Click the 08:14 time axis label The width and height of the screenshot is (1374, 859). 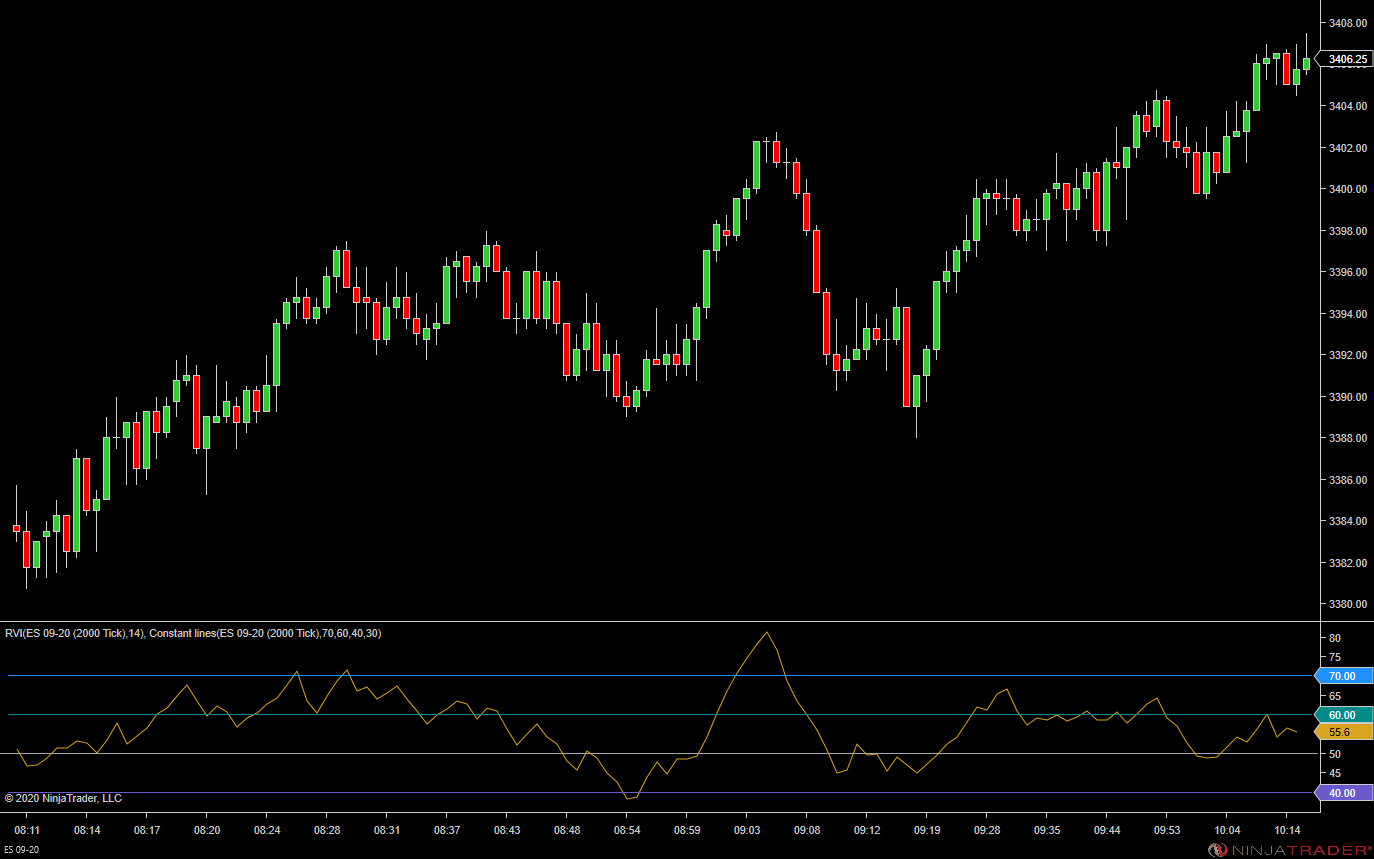click(x=87, y=831)
